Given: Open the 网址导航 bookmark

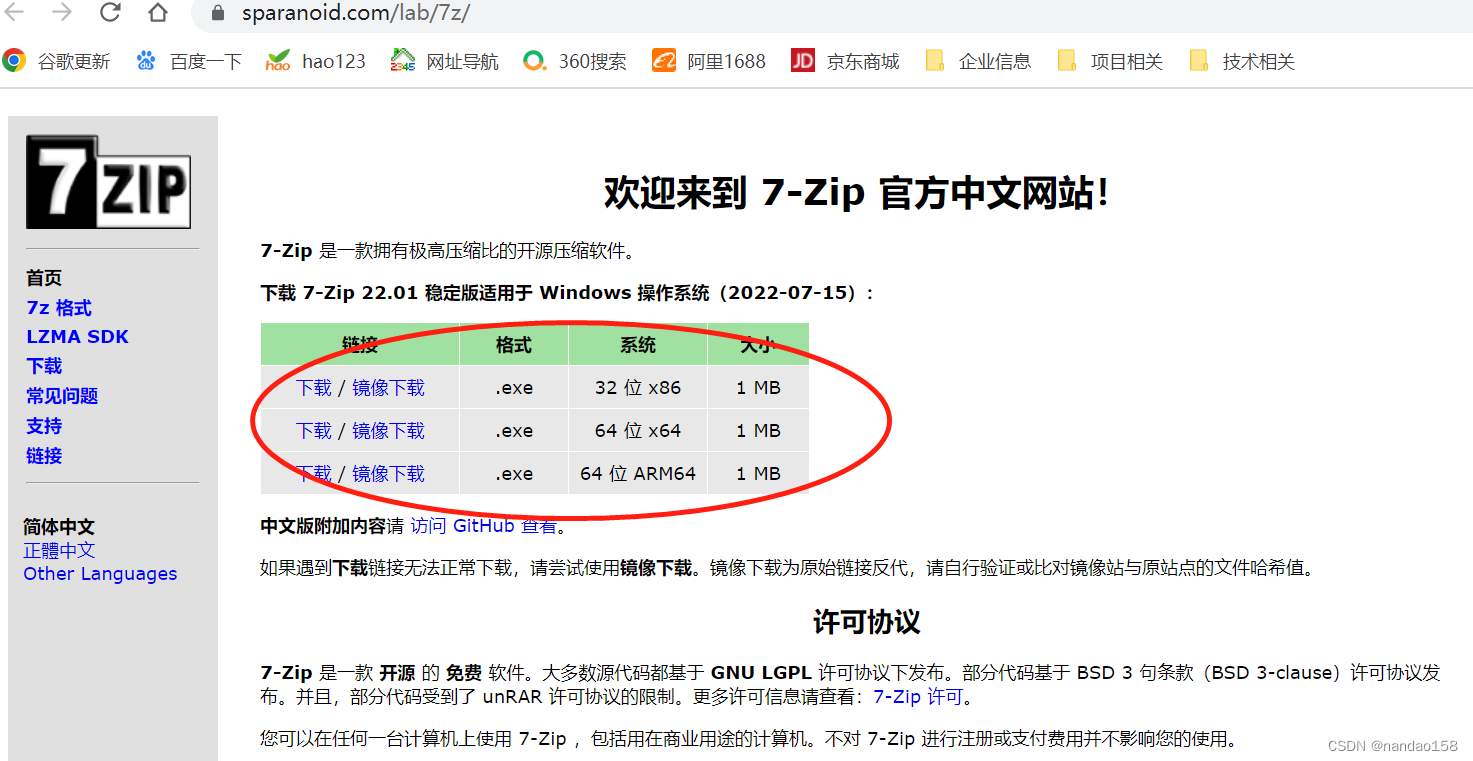Looking at the screenshot, I should (445, 61).
